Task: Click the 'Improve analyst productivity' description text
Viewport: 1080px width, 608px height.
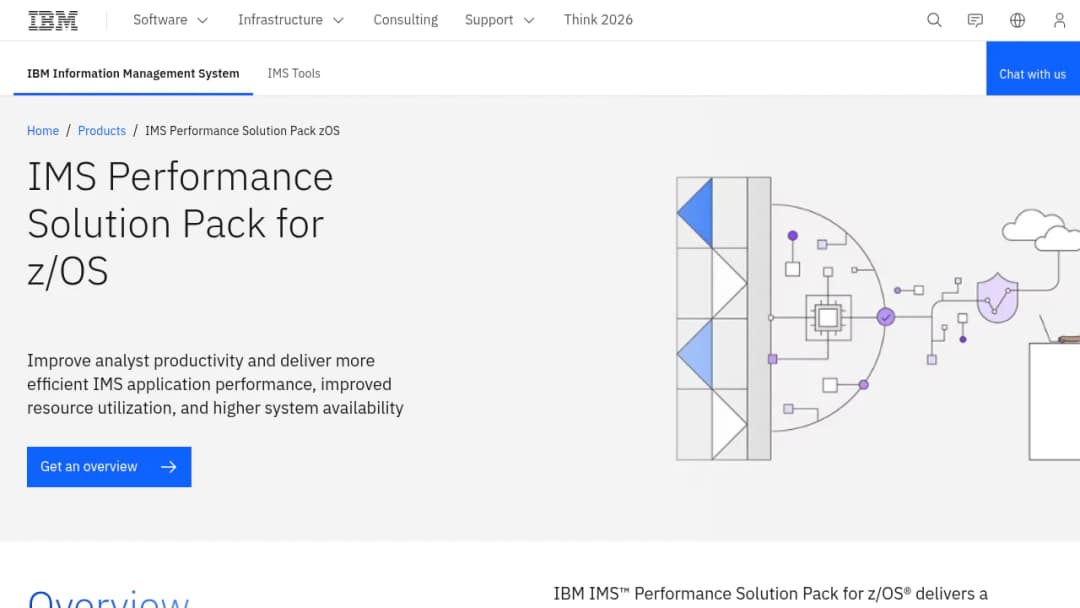Action: click(x=215, y=384)
